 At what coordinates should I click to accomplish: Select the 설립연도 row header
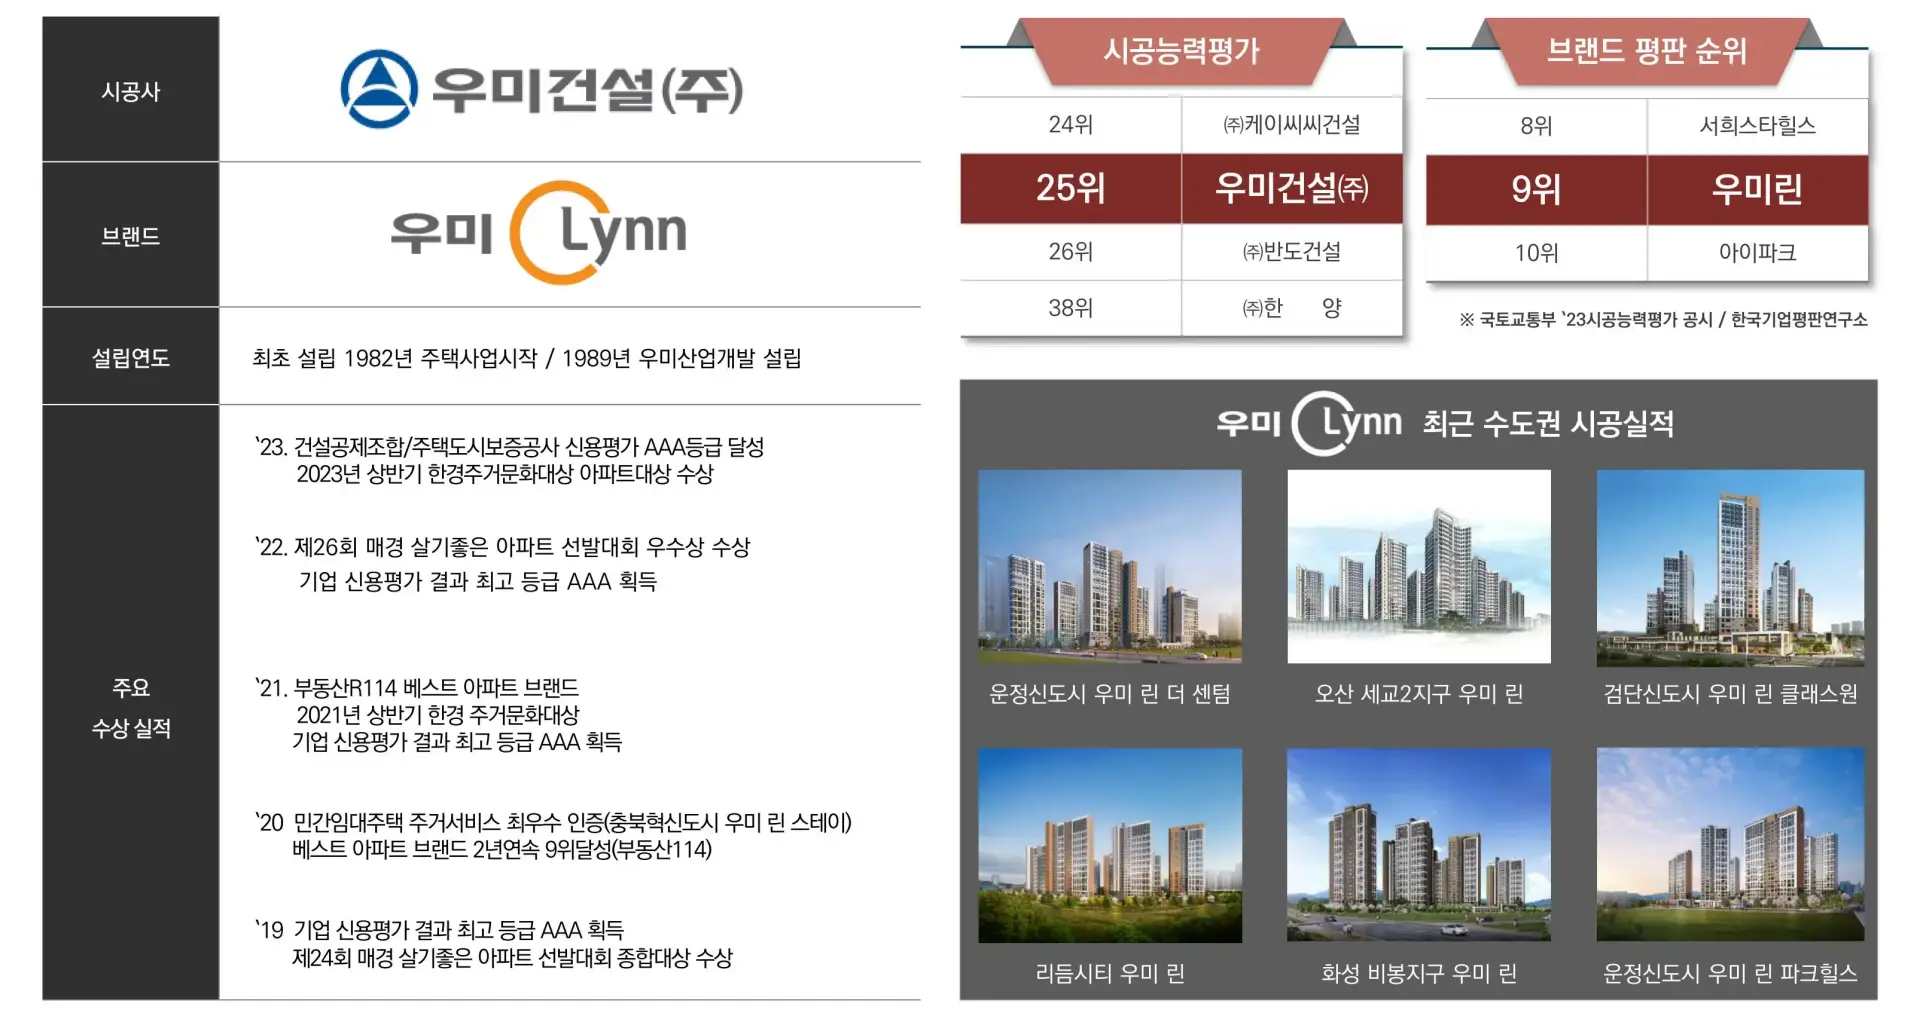pos(131,357)
